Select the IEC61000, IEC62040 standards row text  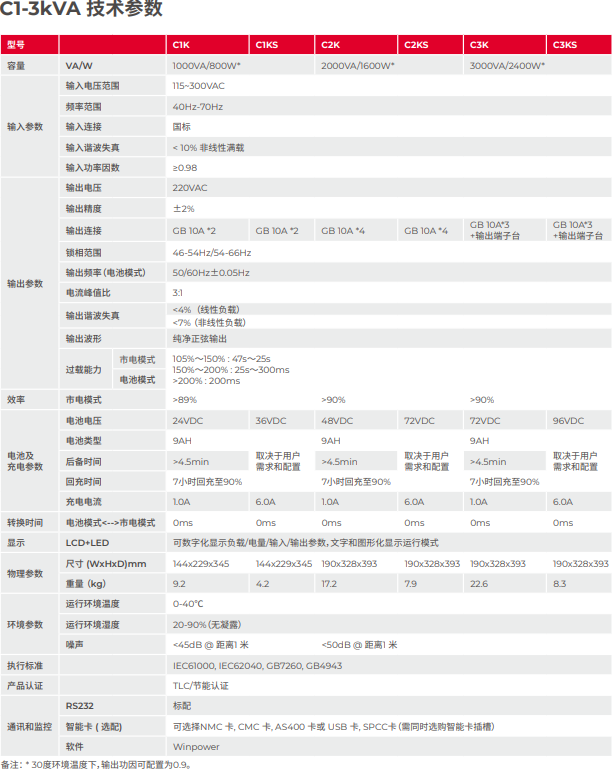[x=257, y=665]
